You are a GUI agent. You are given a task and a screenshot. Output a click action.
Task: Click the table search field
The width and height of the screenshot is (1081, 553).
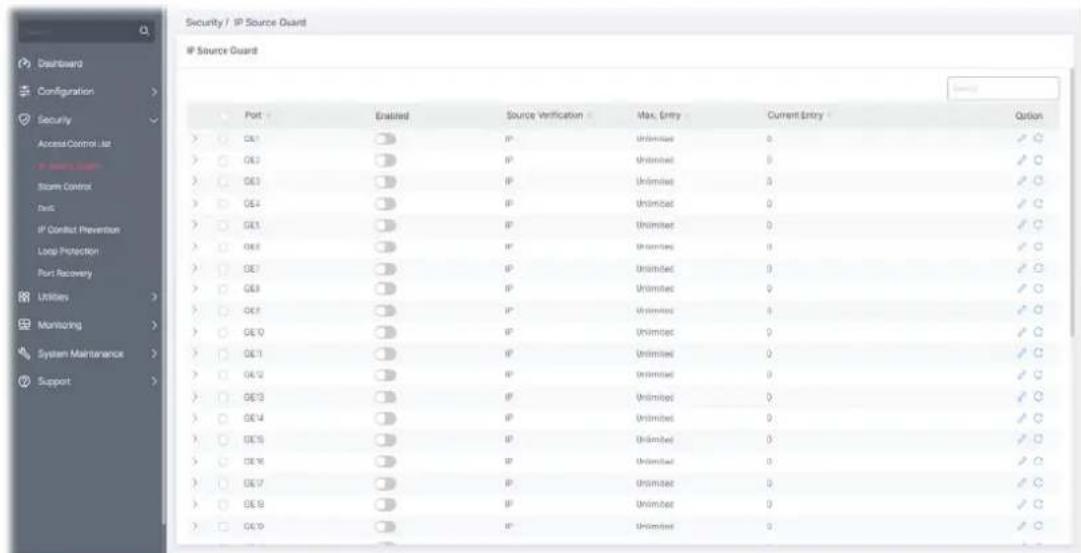point(1003,88)
